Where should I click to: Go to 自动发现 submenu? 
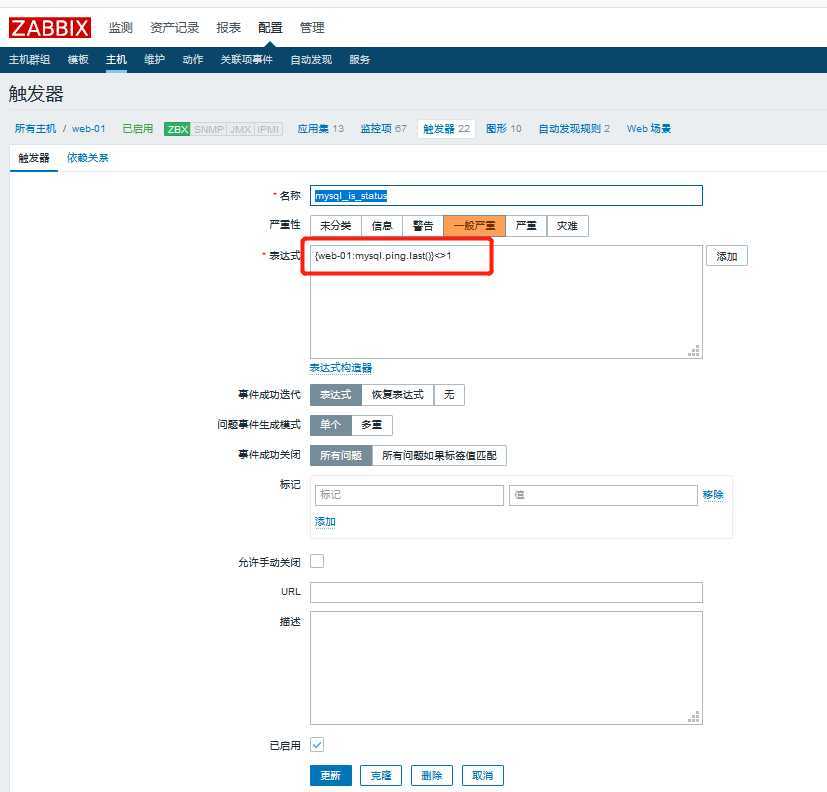click(311, 60)
